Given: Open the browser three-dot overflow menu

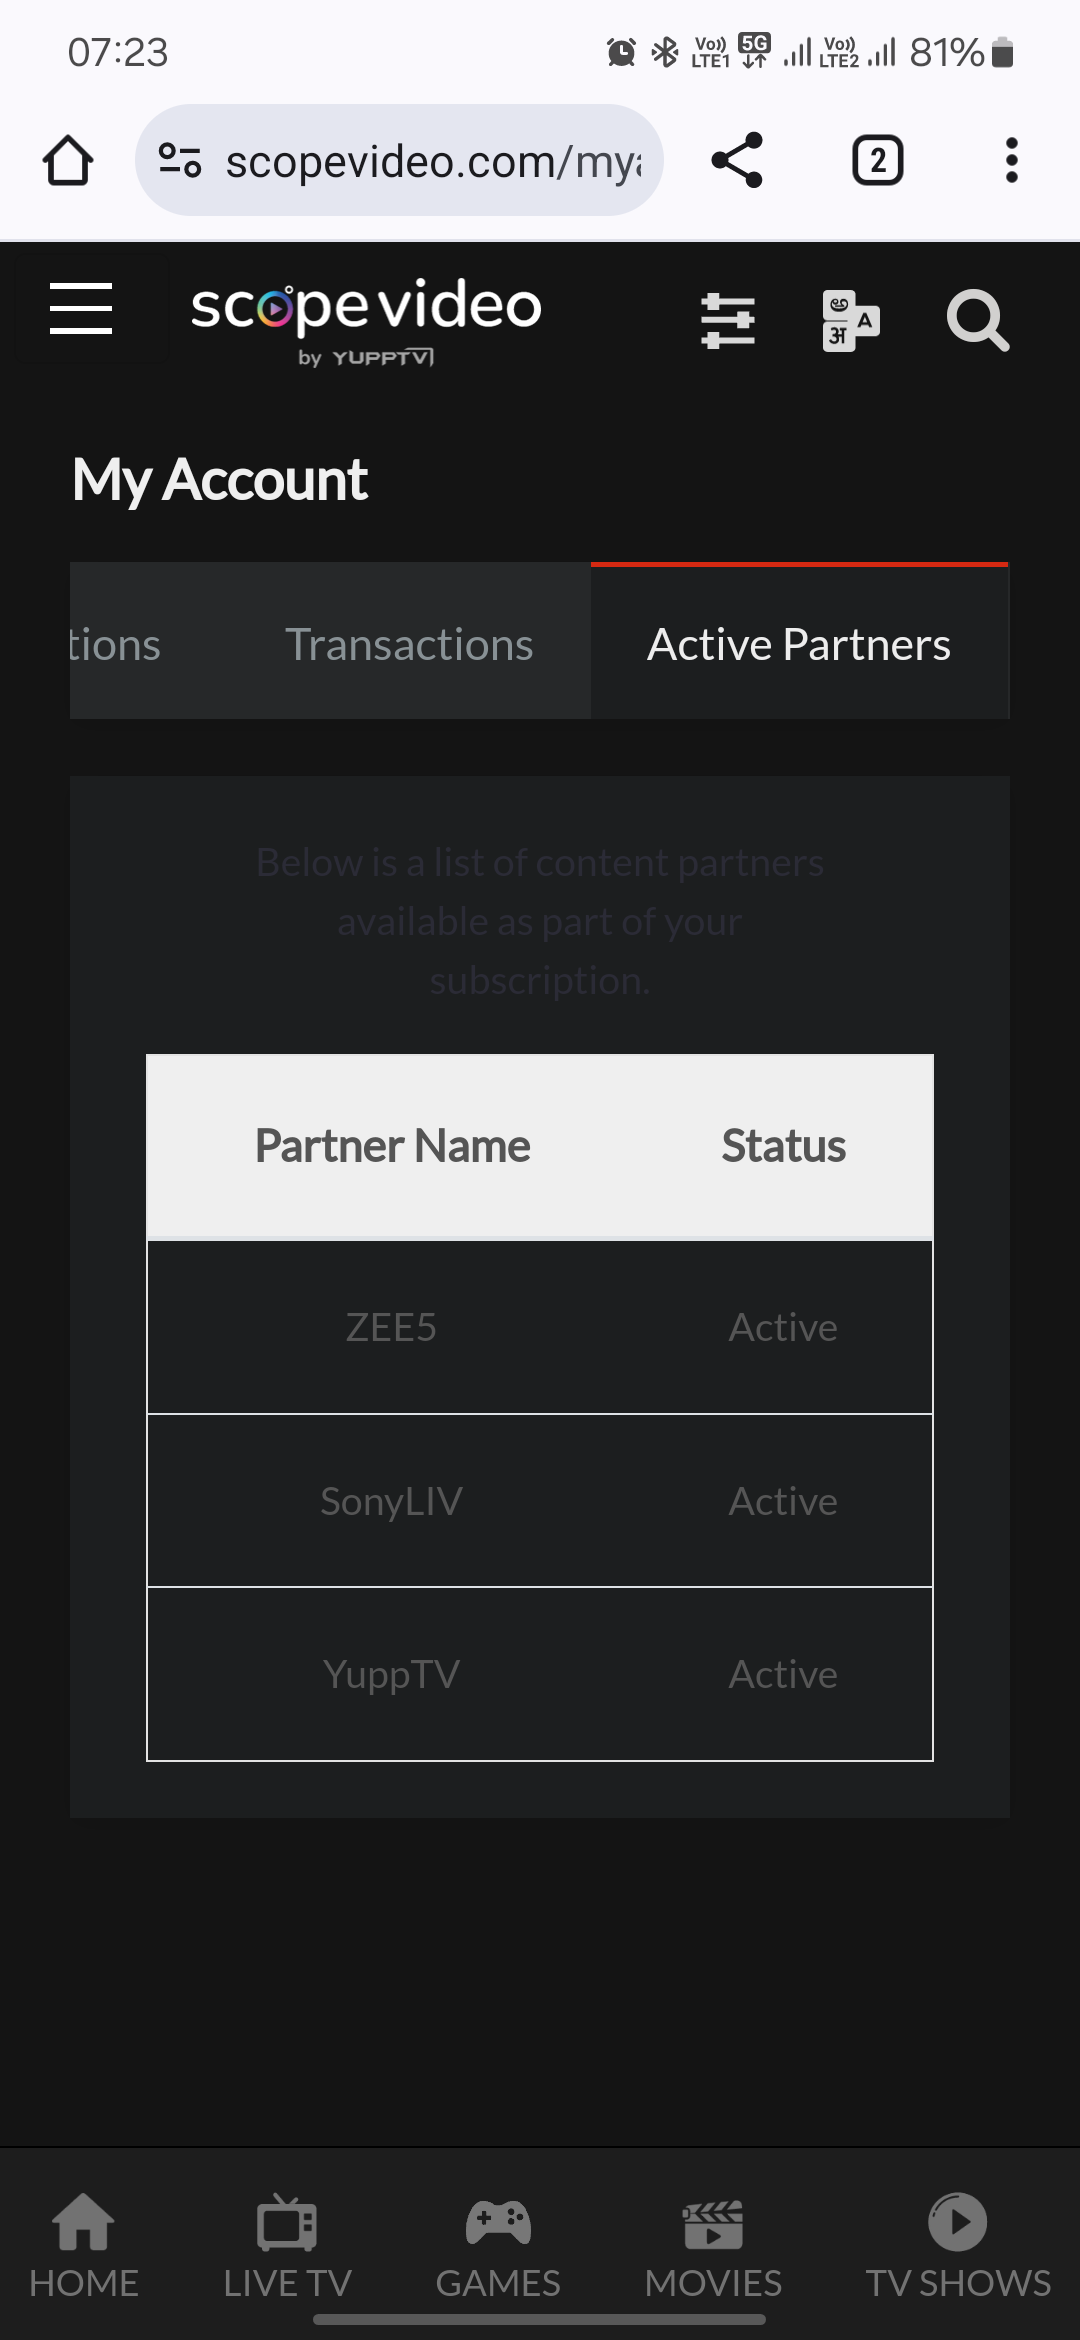Looking at the screenshot, I should (x=1011, y=161).
